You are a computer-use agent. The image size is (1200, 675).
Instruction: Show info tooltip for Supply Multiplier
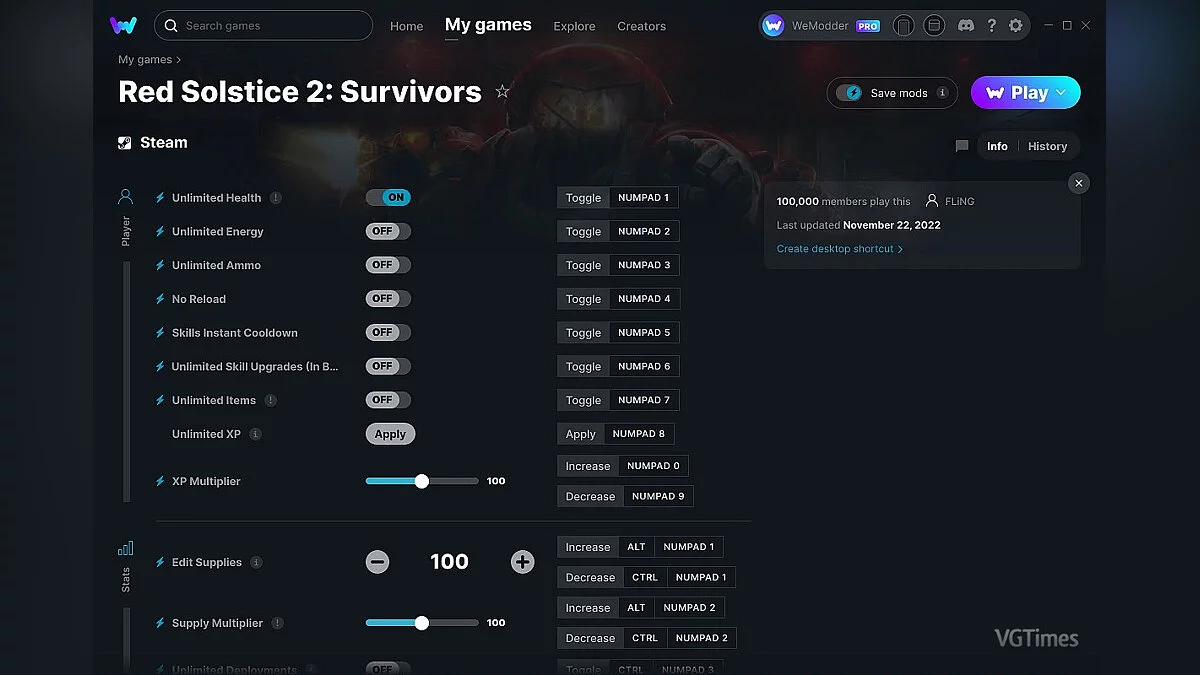coord(278,623)
